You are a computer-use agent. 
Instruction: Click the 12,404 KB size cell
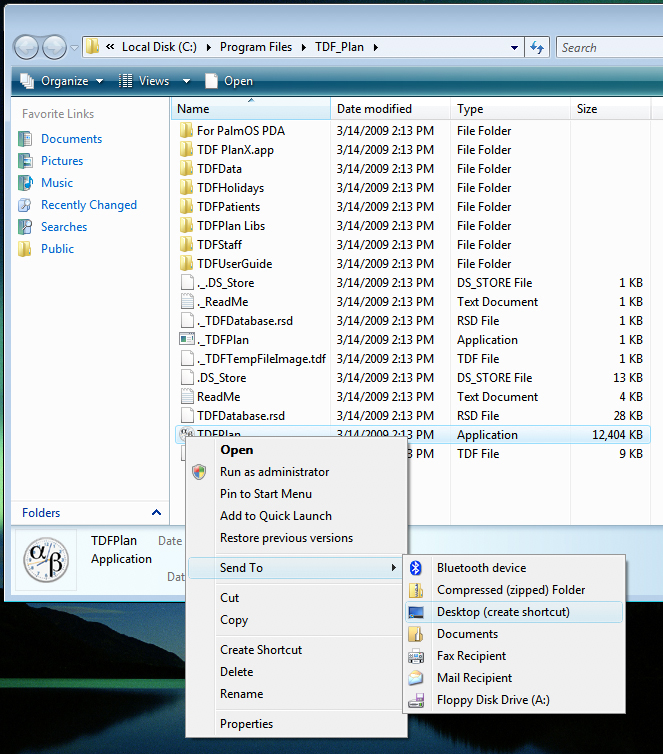[617, 435]
